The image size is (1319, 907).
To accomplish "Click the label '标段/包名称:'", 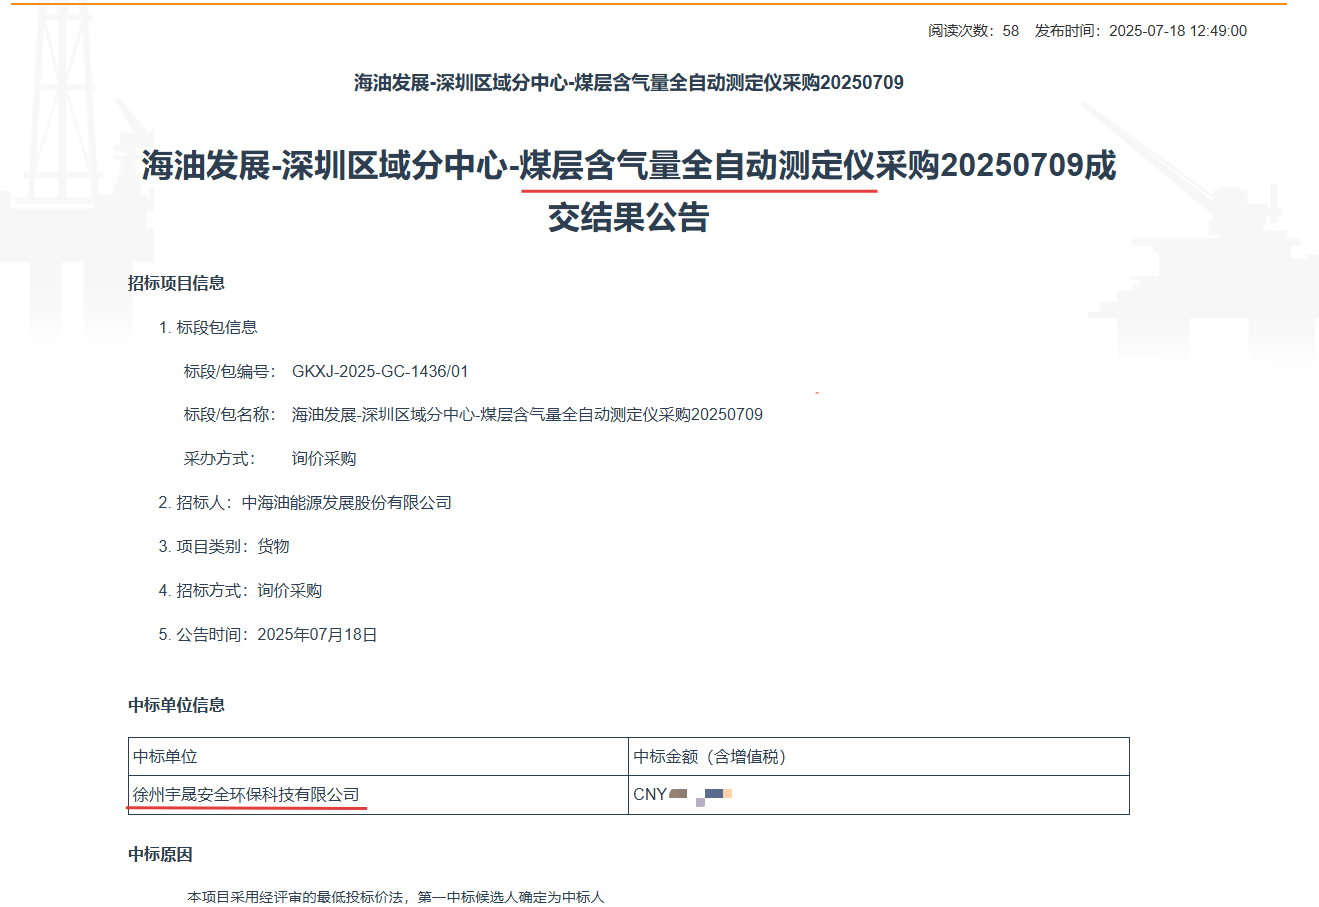I will point(229,414).
